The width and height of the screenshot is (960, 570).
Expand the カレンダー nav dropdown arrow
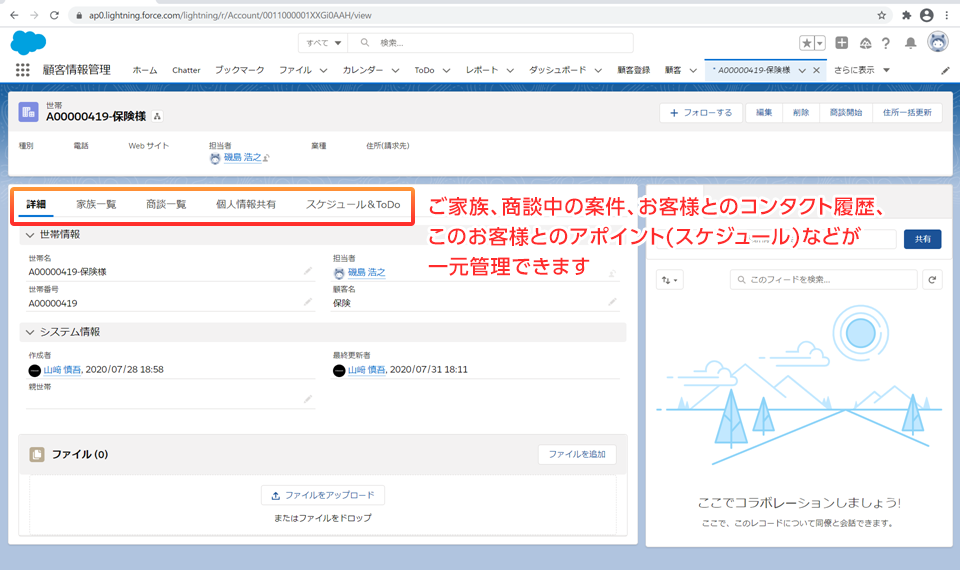pyautogui.click(x=395, y=71)
